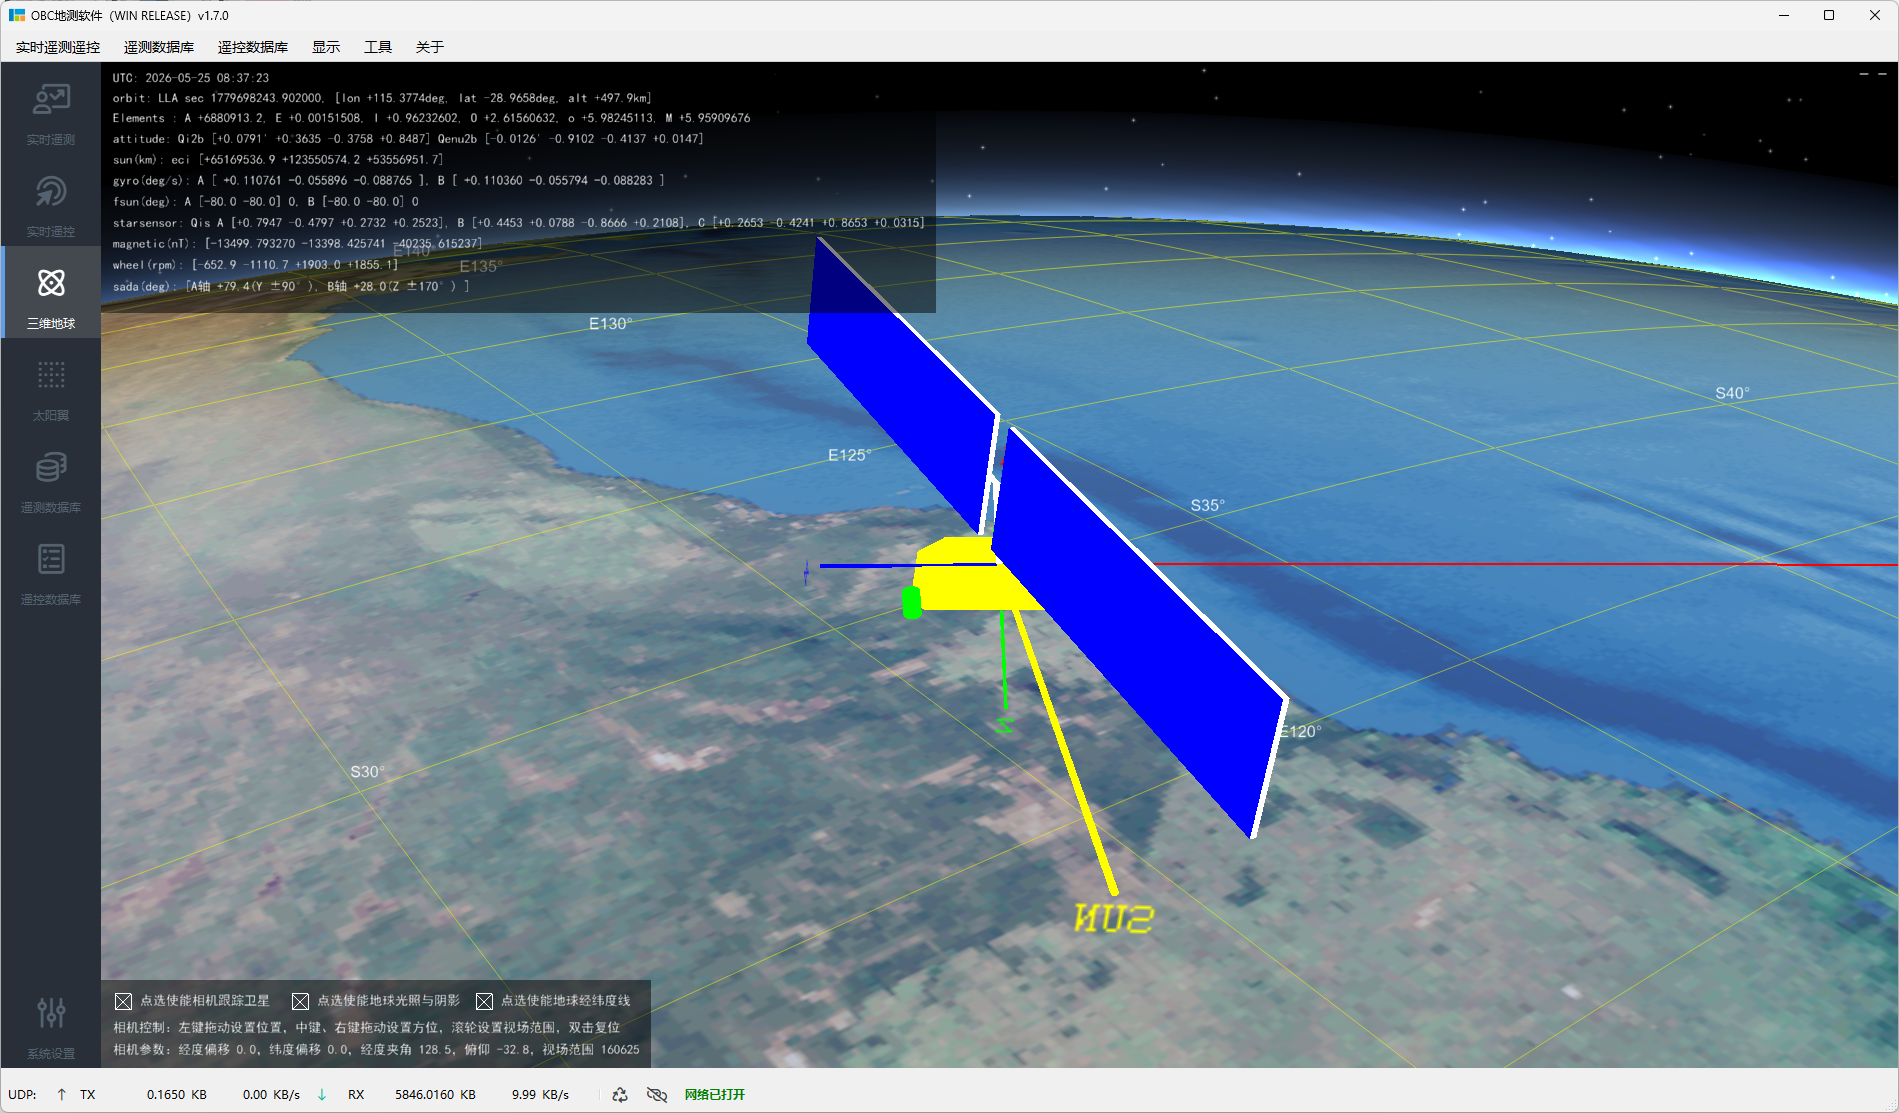The width and height of the screenshot is (1899, 1113).
Task: Click the network link icon in status bar
Action: click(x=657, y=1095)
